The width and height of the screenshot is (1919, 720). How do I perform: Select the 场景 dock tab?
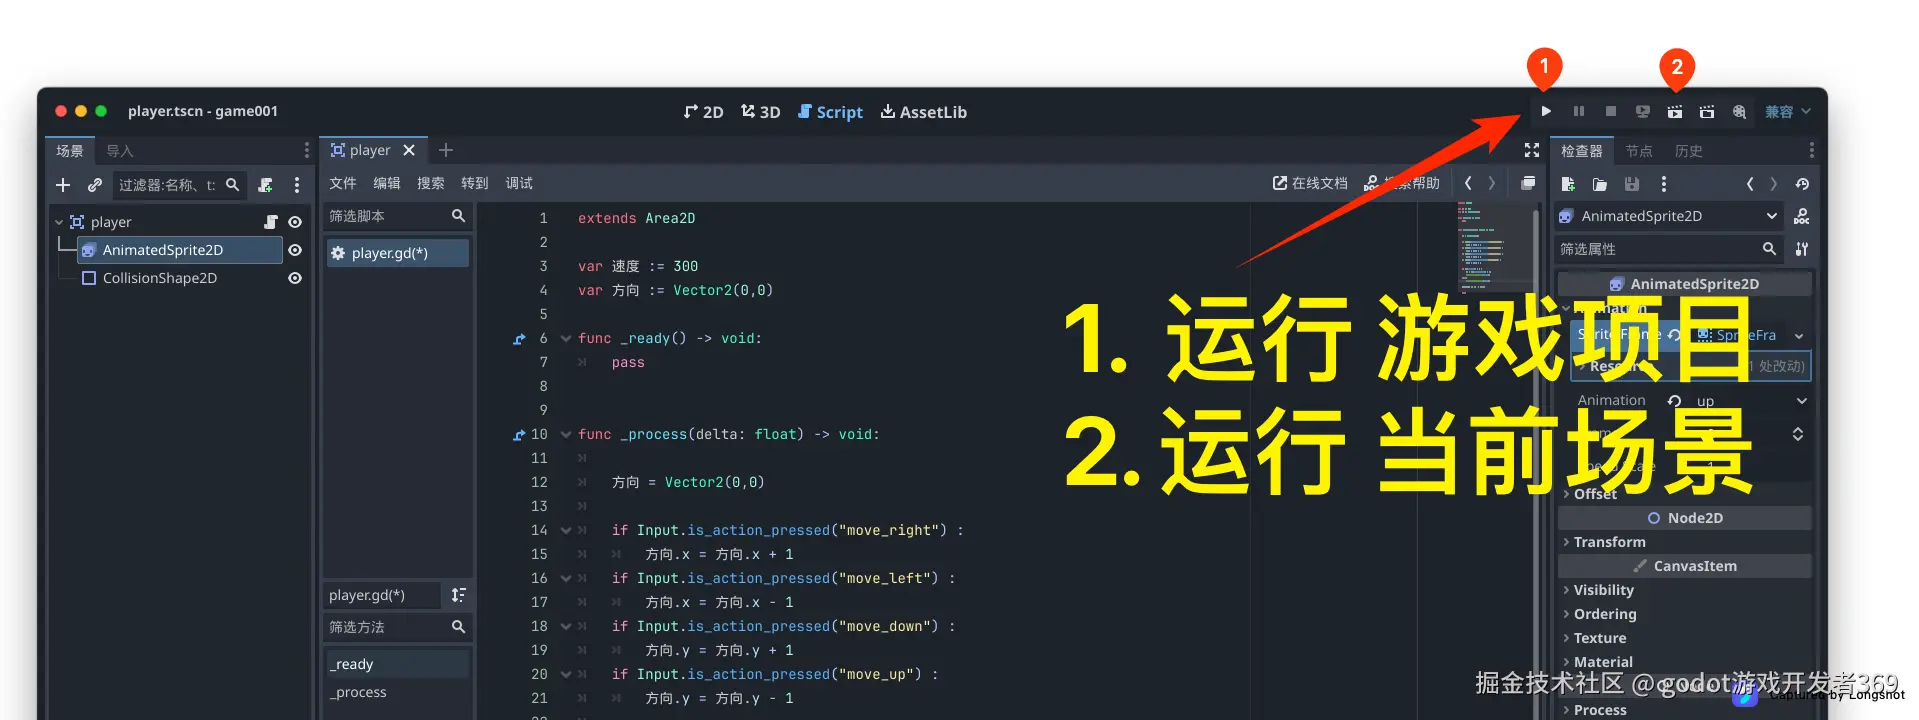point(70,151)
